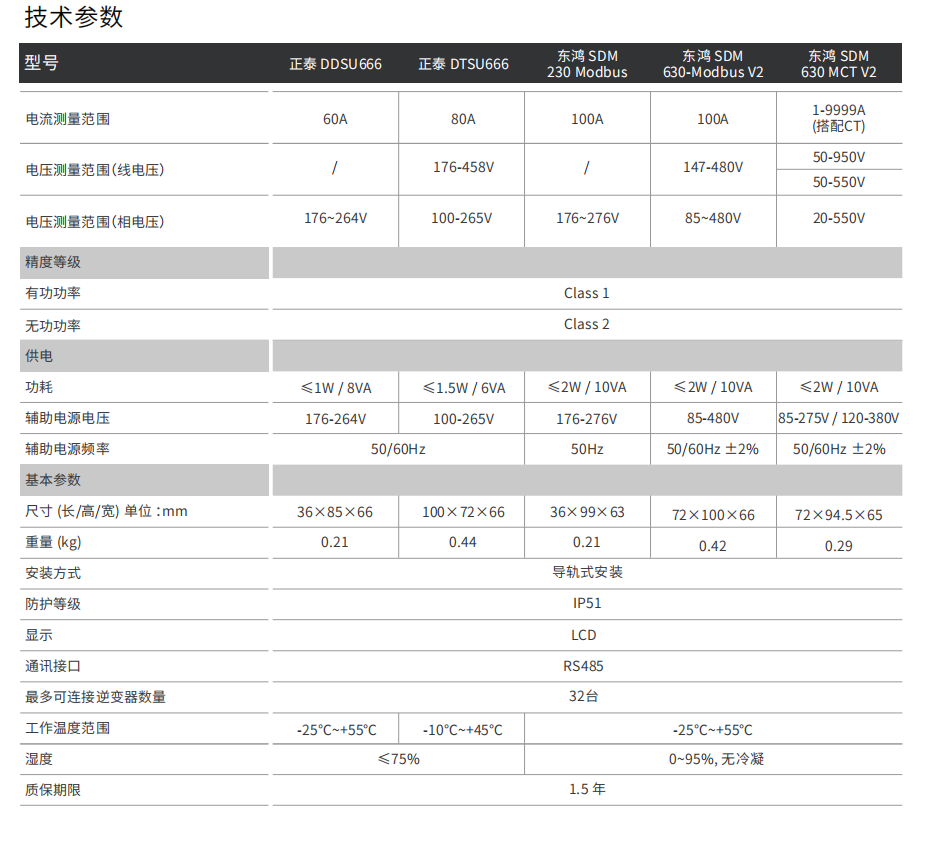Click the 安装方式 row label

pyautogui.click(x=53, y=573)
